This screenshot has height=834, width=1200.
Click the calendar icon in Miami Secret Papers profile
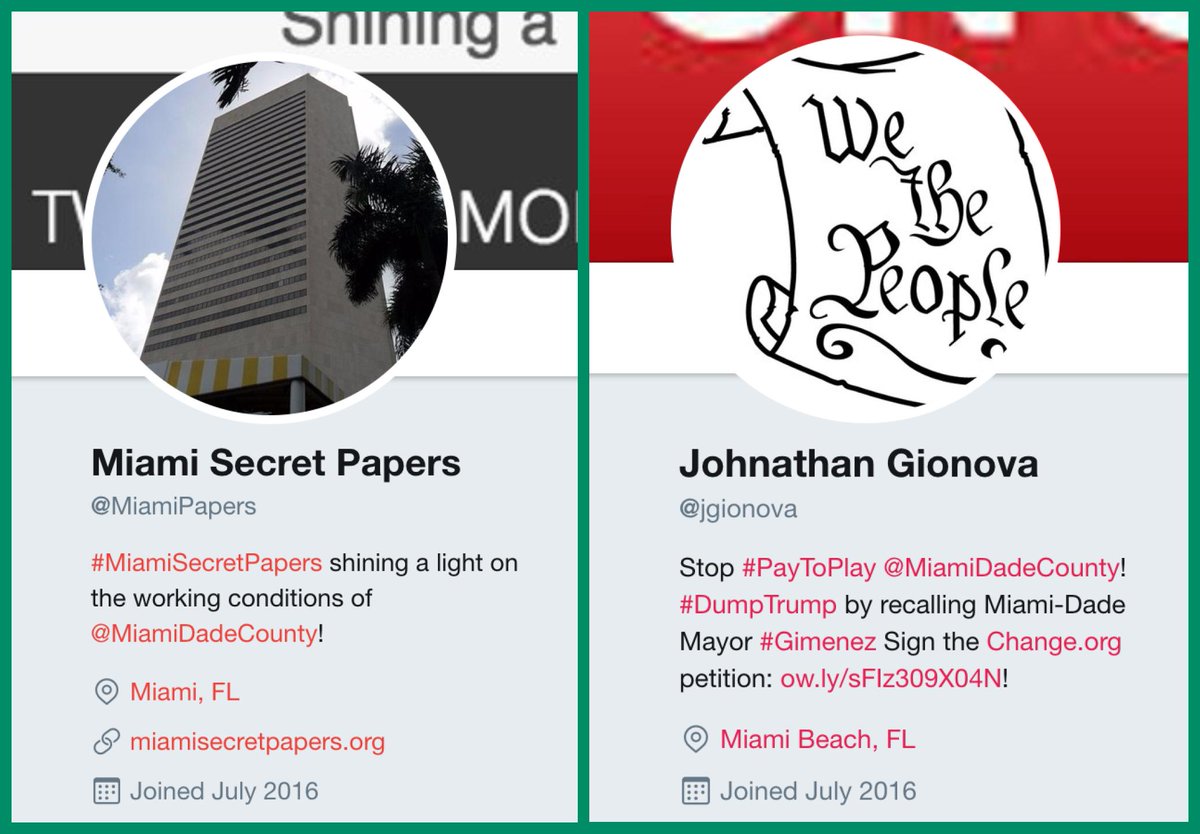pyautogui.click(x=105, y=792)
